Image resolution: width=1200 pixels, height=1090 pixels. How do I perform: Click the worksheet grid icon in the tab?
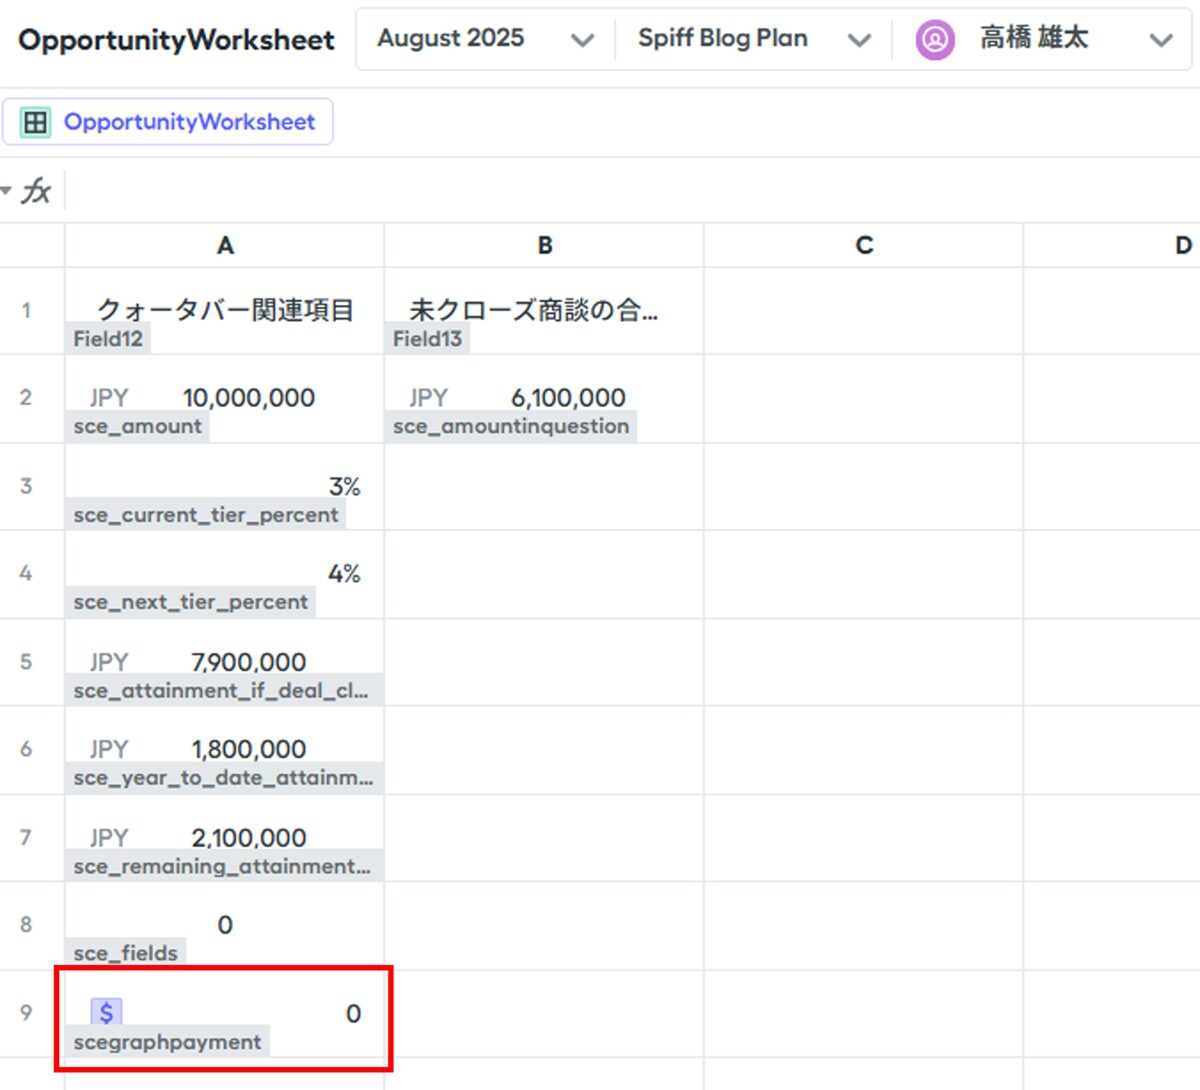[35, 122]
